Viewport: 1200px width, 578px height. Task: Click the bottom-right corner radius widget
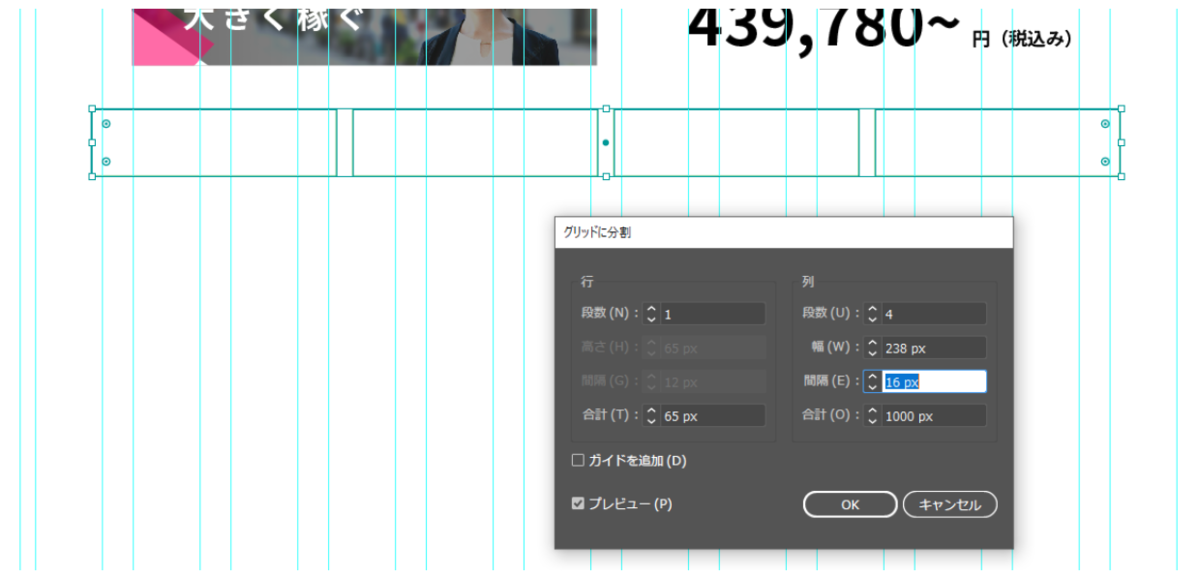pyautogui.click(x=1105, y=161)
